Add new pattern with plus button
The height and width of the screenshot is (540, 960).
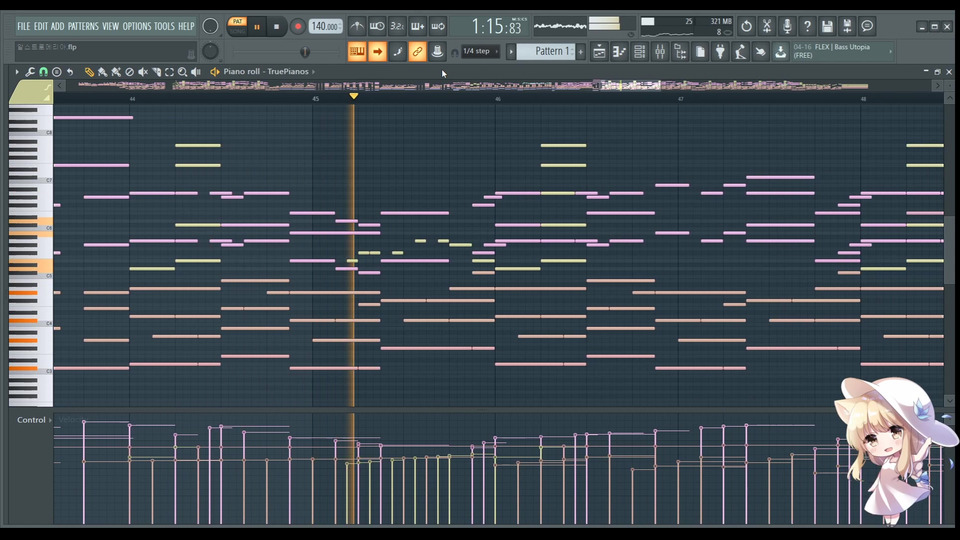coord(581,52)
